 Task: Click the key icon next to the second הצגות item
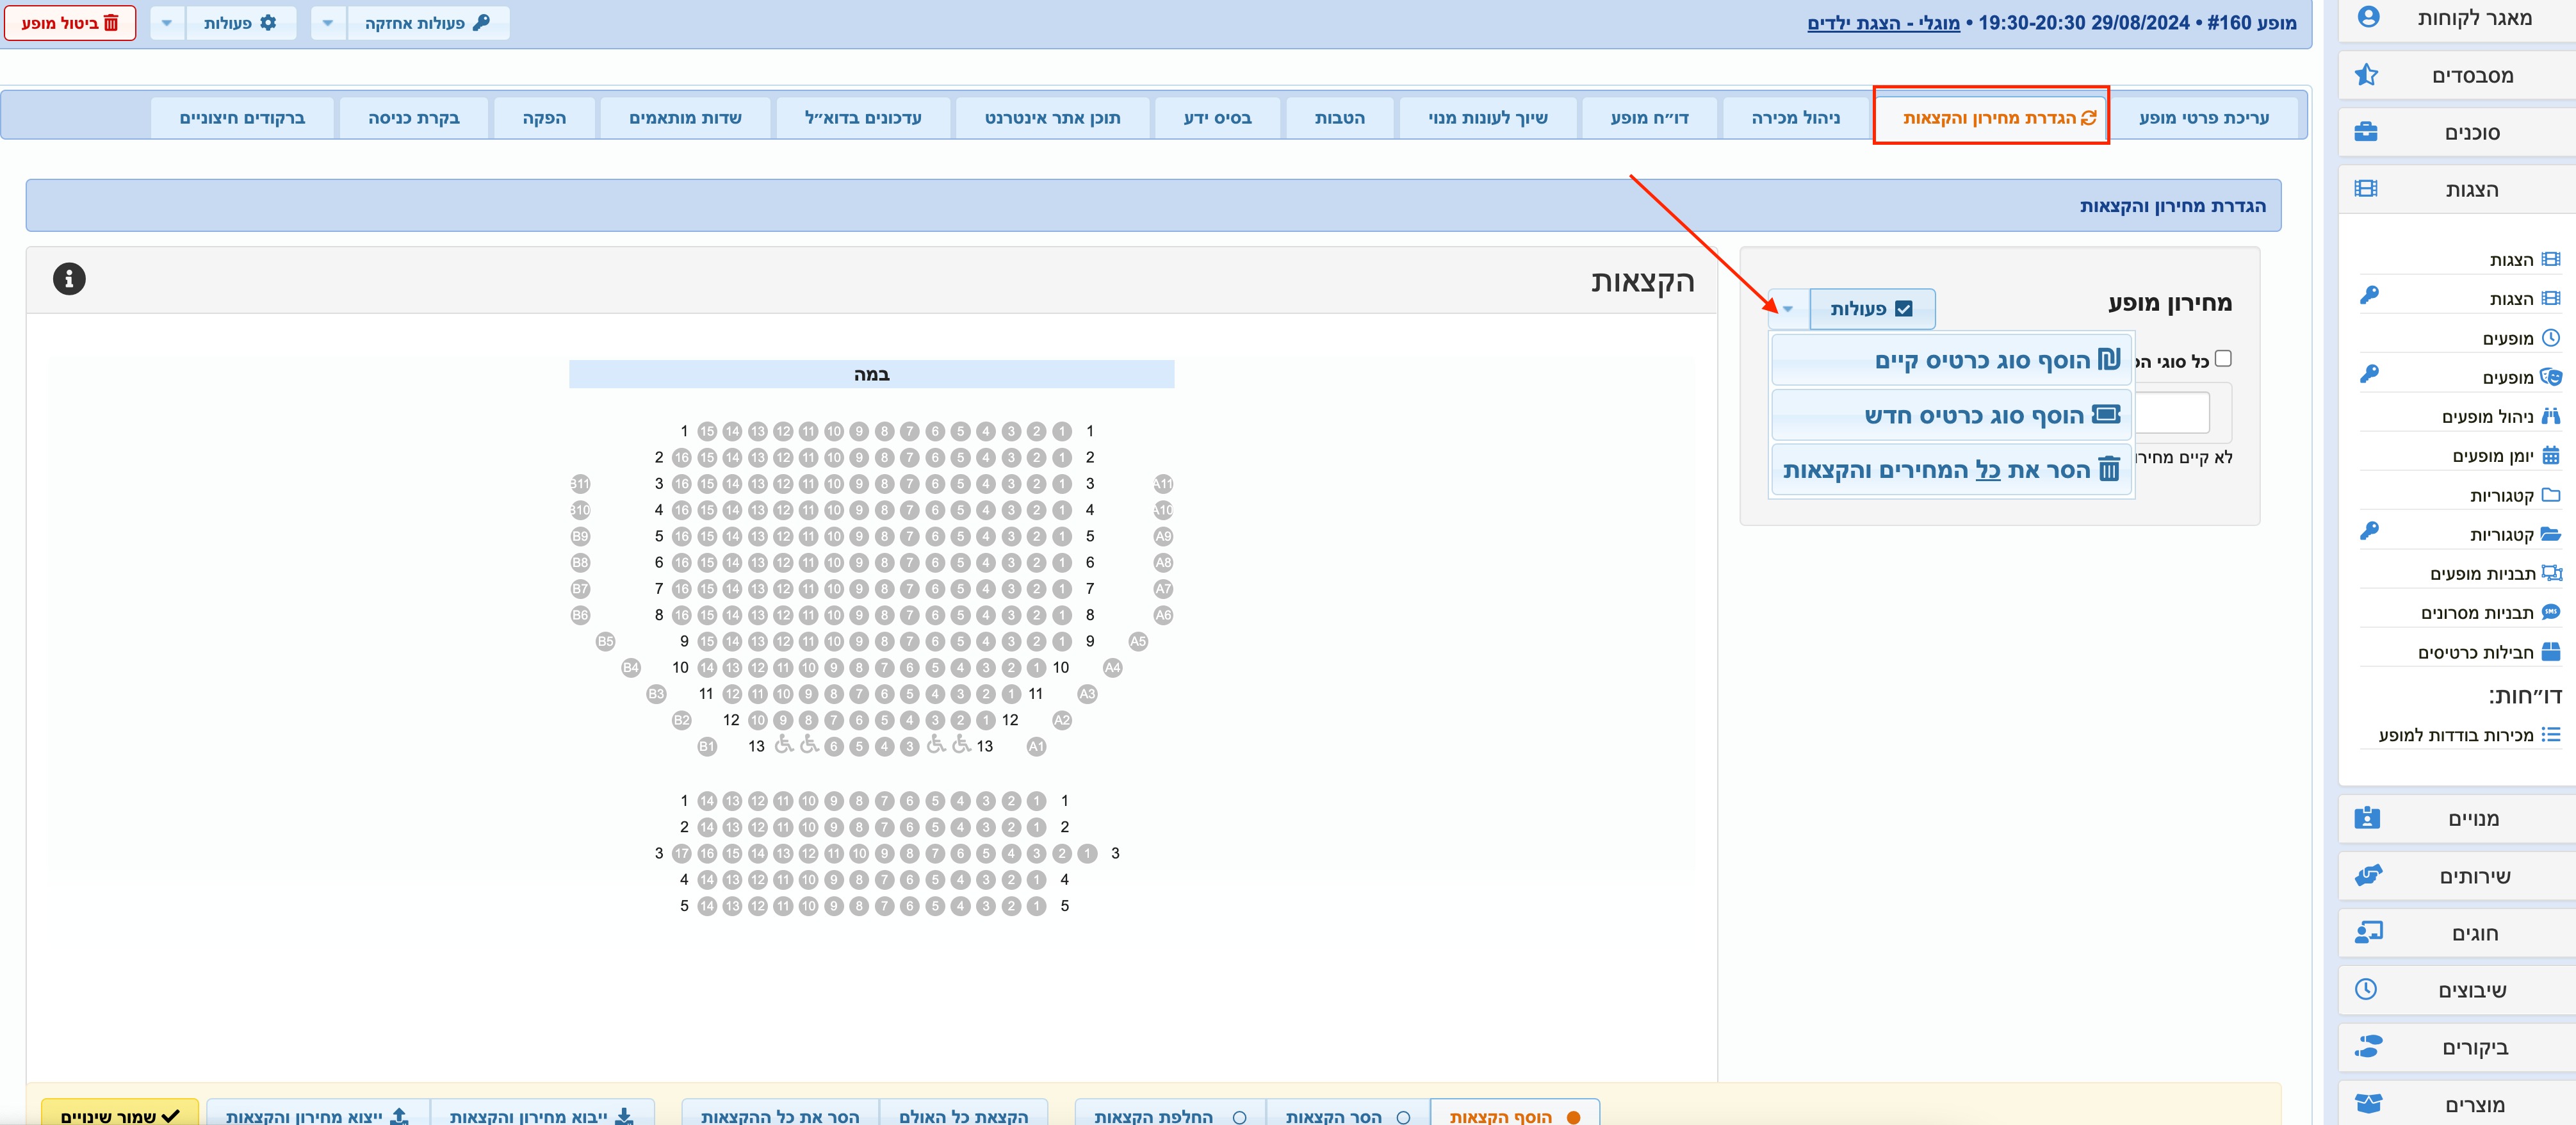tap(2368, 296)
